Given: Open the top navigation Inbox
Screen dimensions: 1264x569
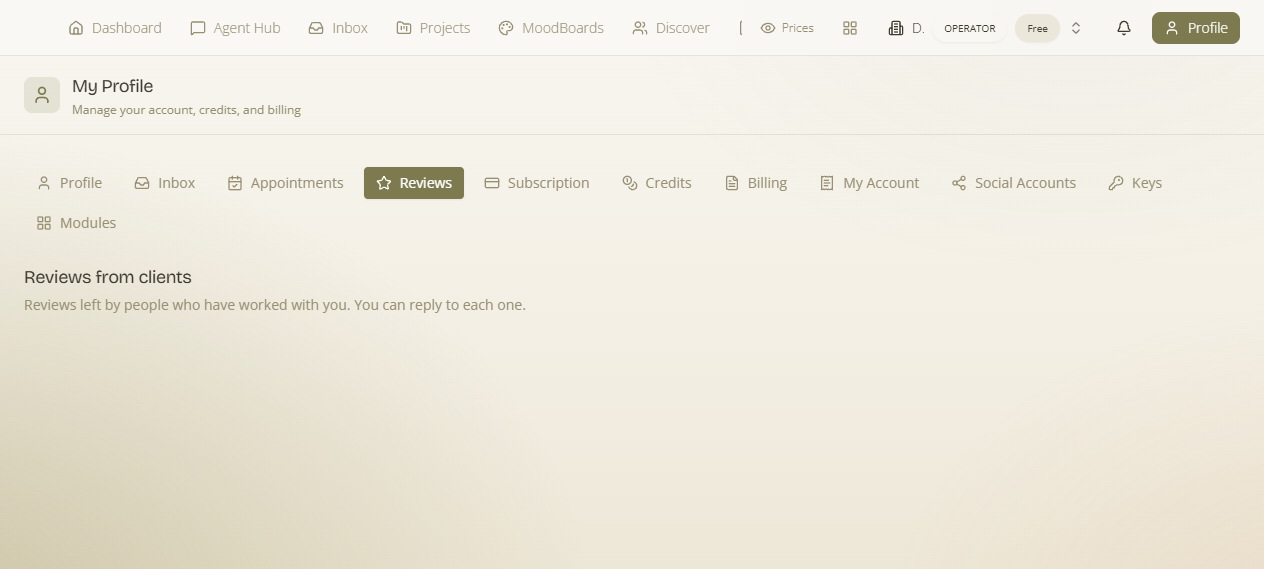Looking at the screenshot, I should click(x=338, y=28).
